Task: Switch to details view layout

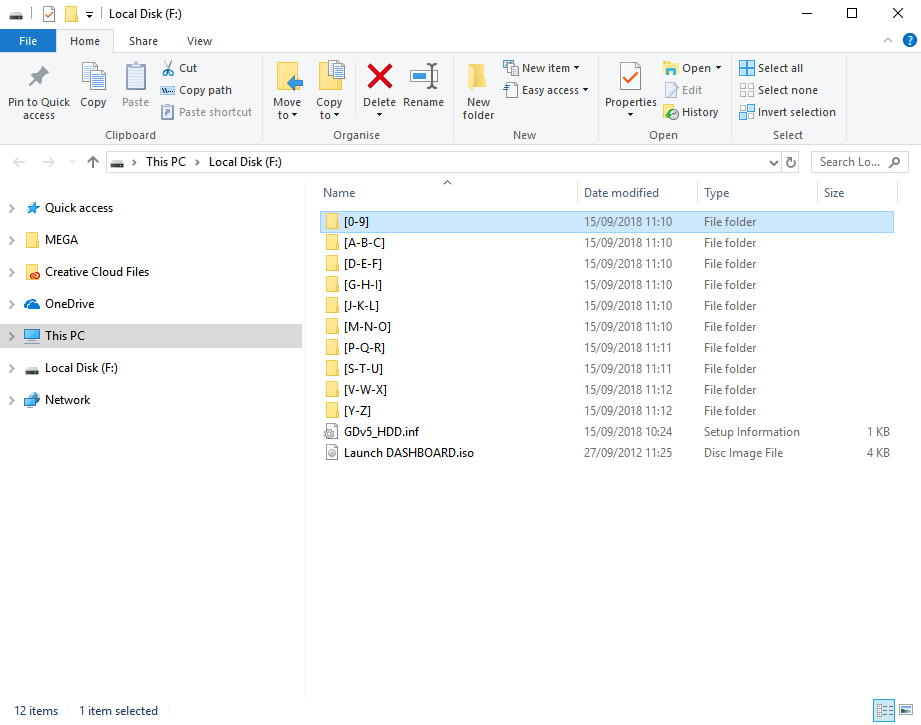Action: pyautogui.click(x=884, y=711)
